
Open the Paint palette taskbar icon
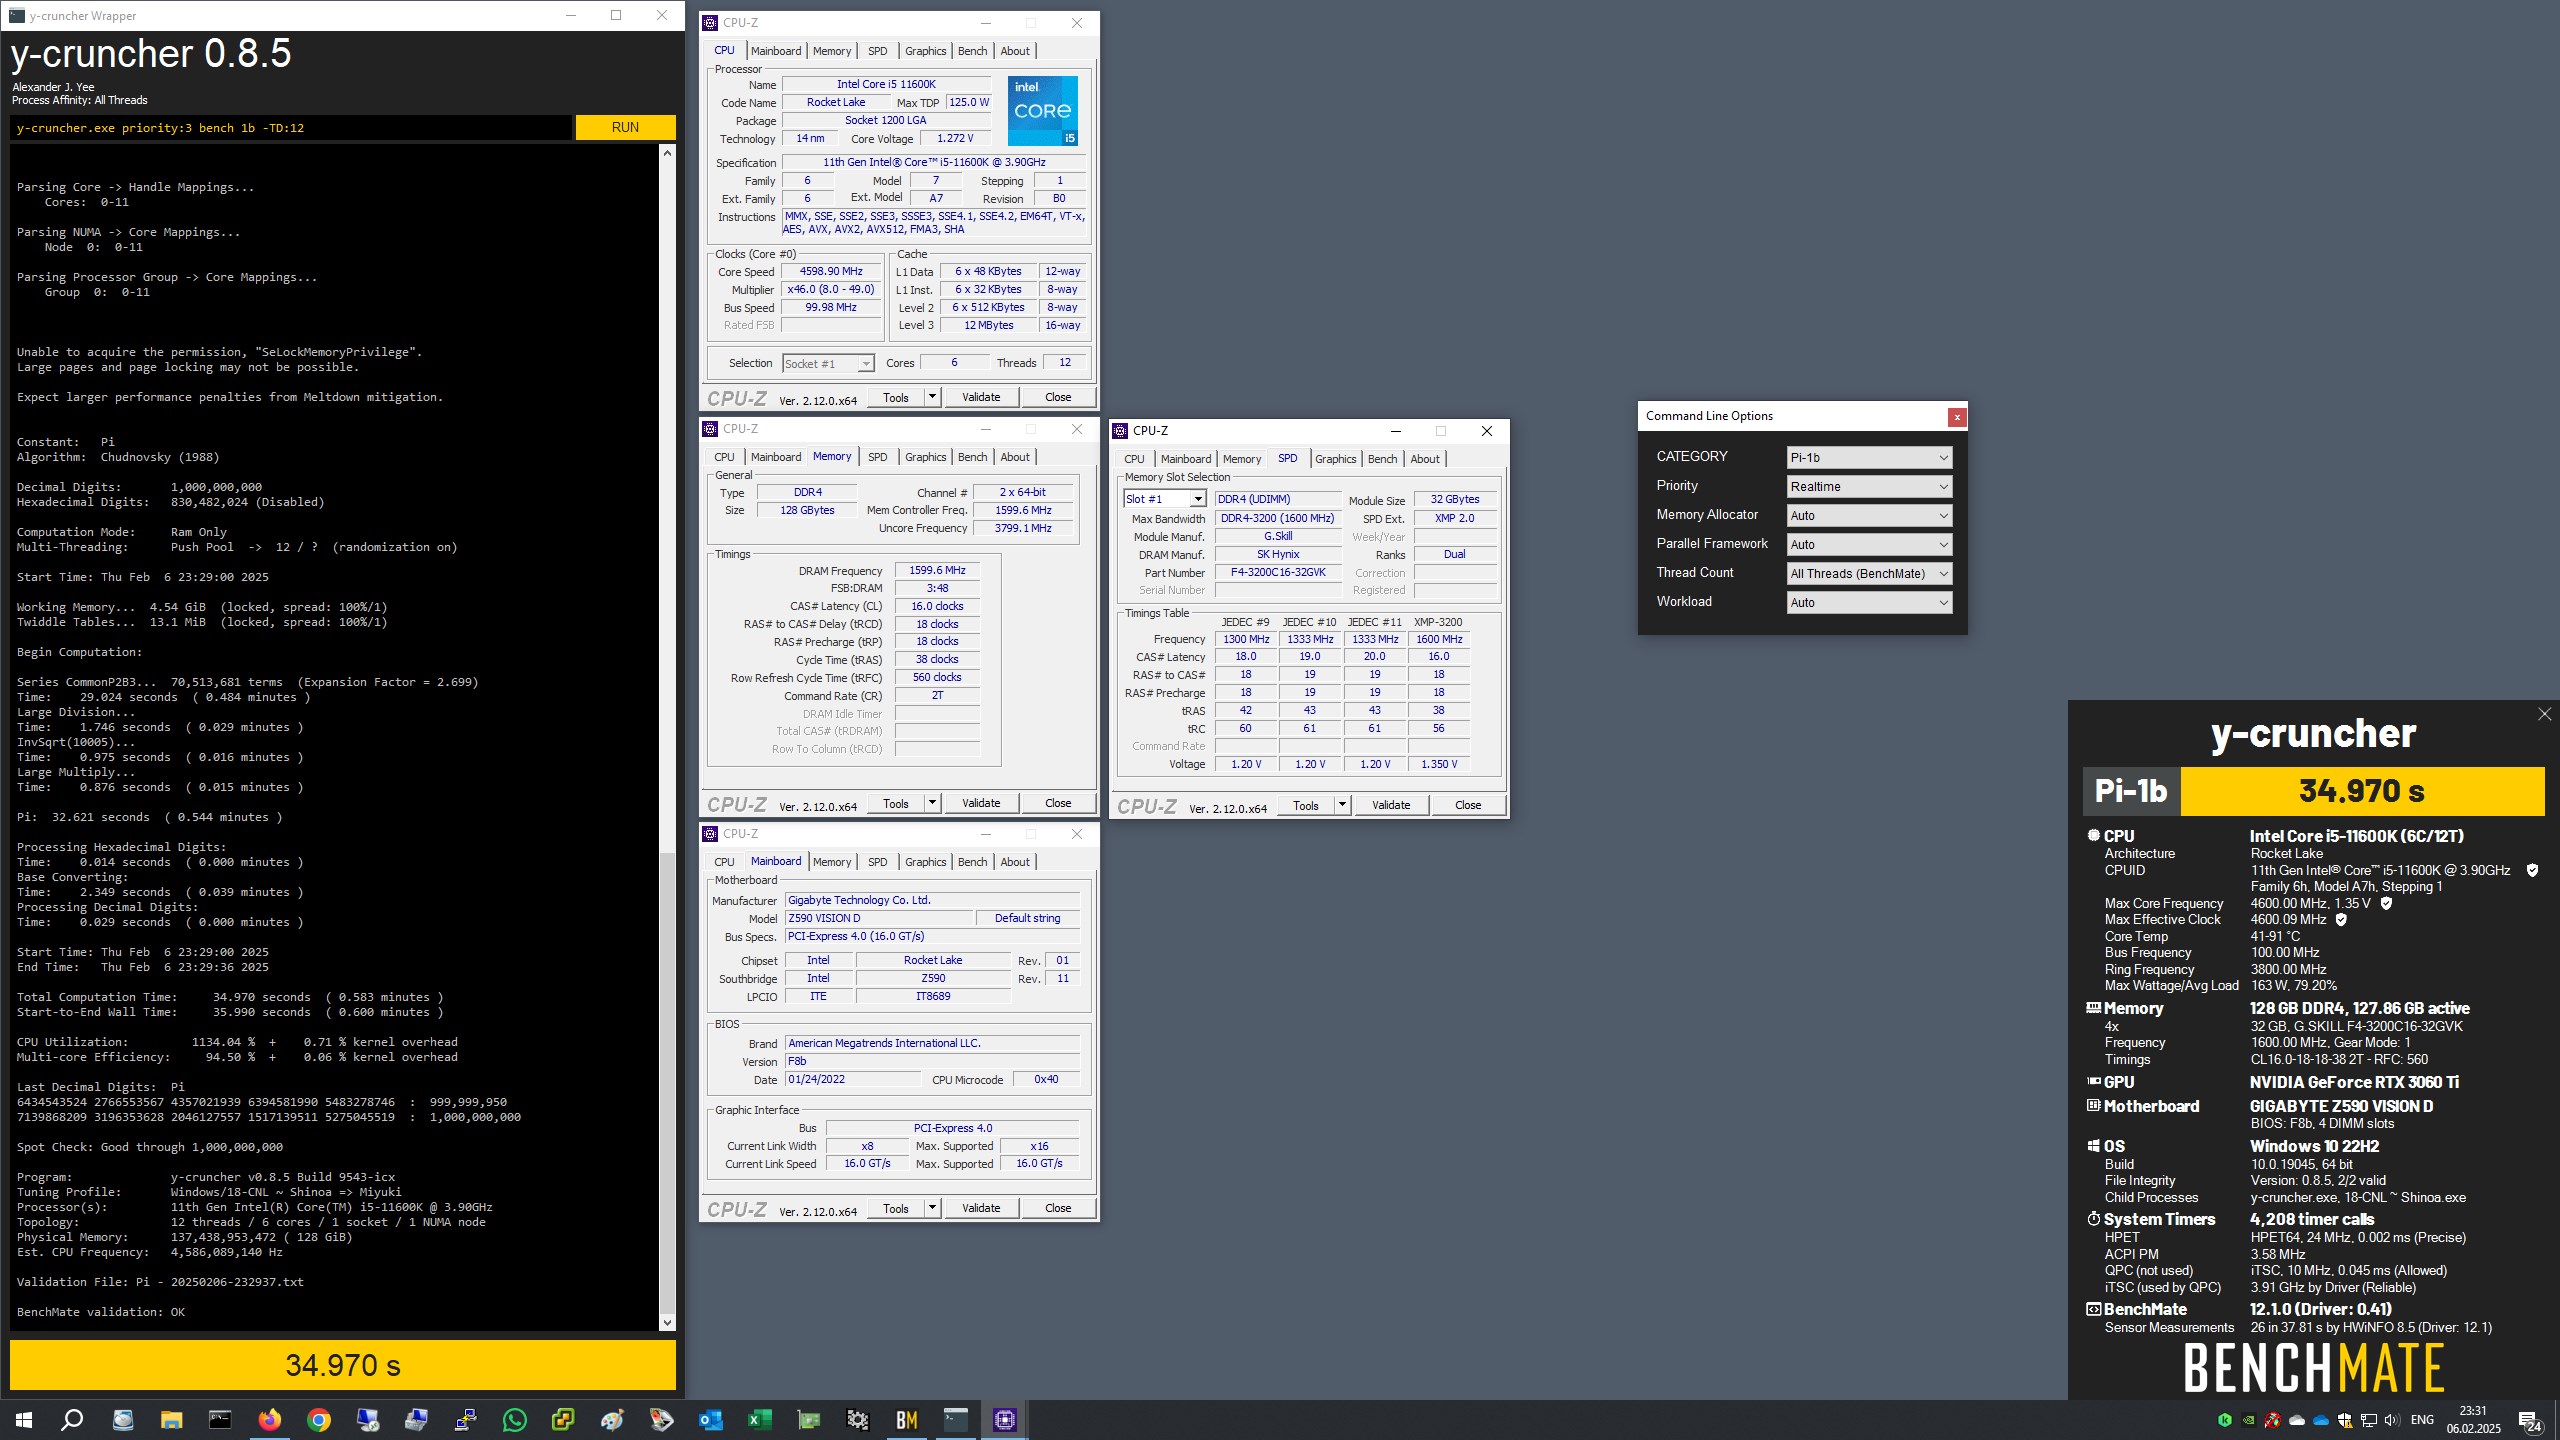coord(612,1419)
